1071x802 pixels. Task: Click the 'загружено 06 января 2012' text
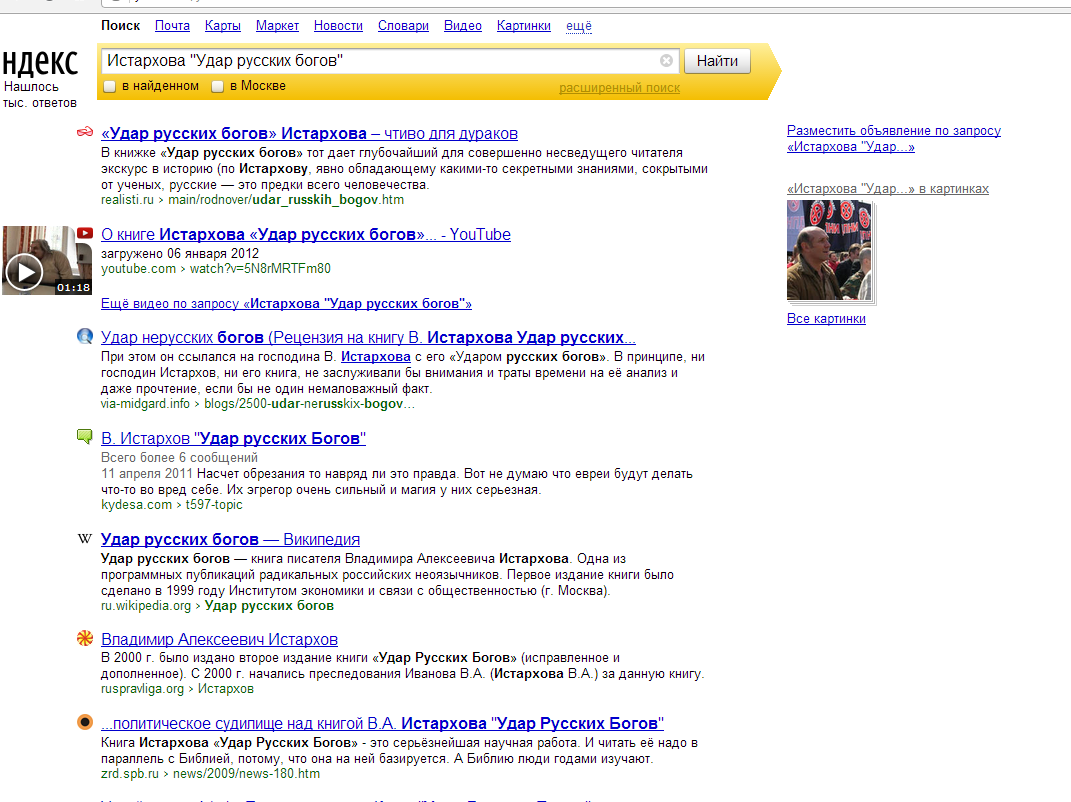[180, 253]
